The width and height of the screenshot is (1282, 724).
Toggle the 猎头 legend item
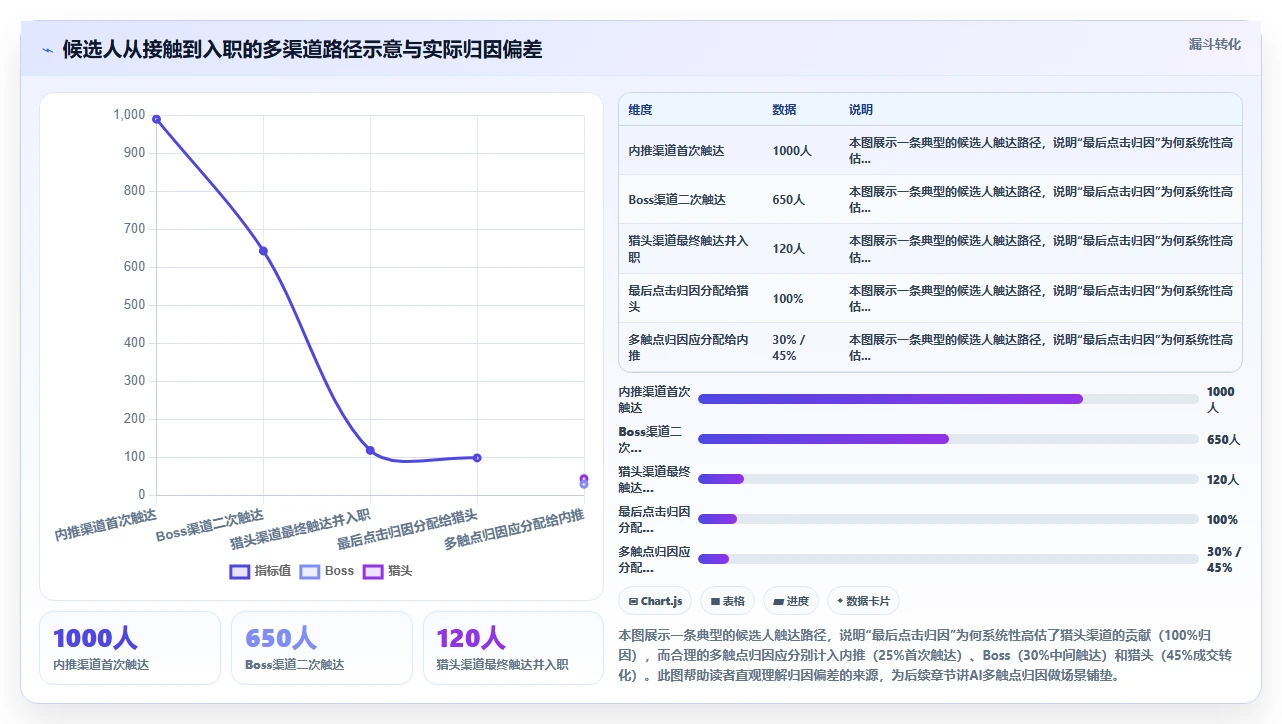pyautogui.click(x=387, y=571)
